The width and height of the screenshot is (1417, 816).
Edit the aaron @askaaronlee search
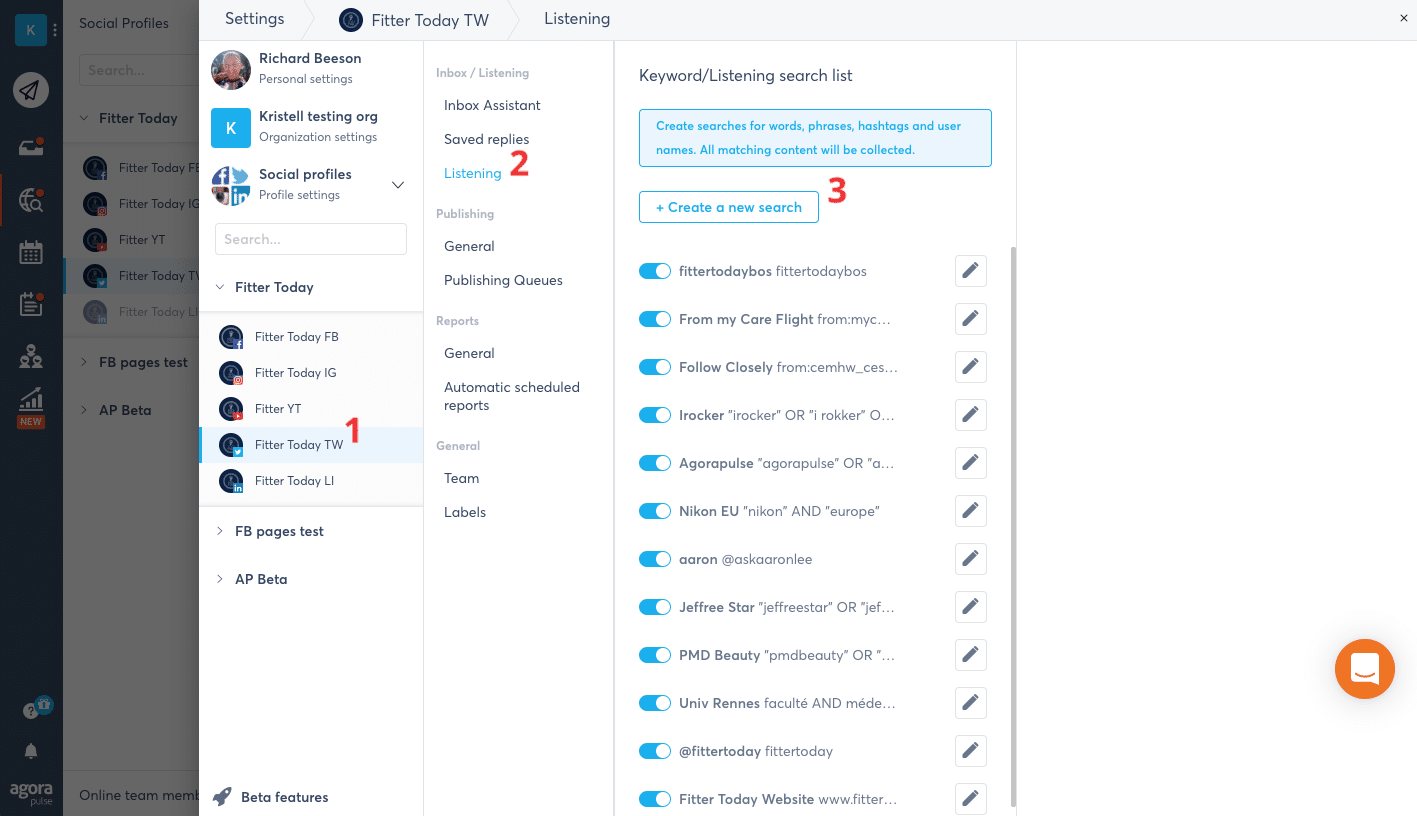(970, 559)
